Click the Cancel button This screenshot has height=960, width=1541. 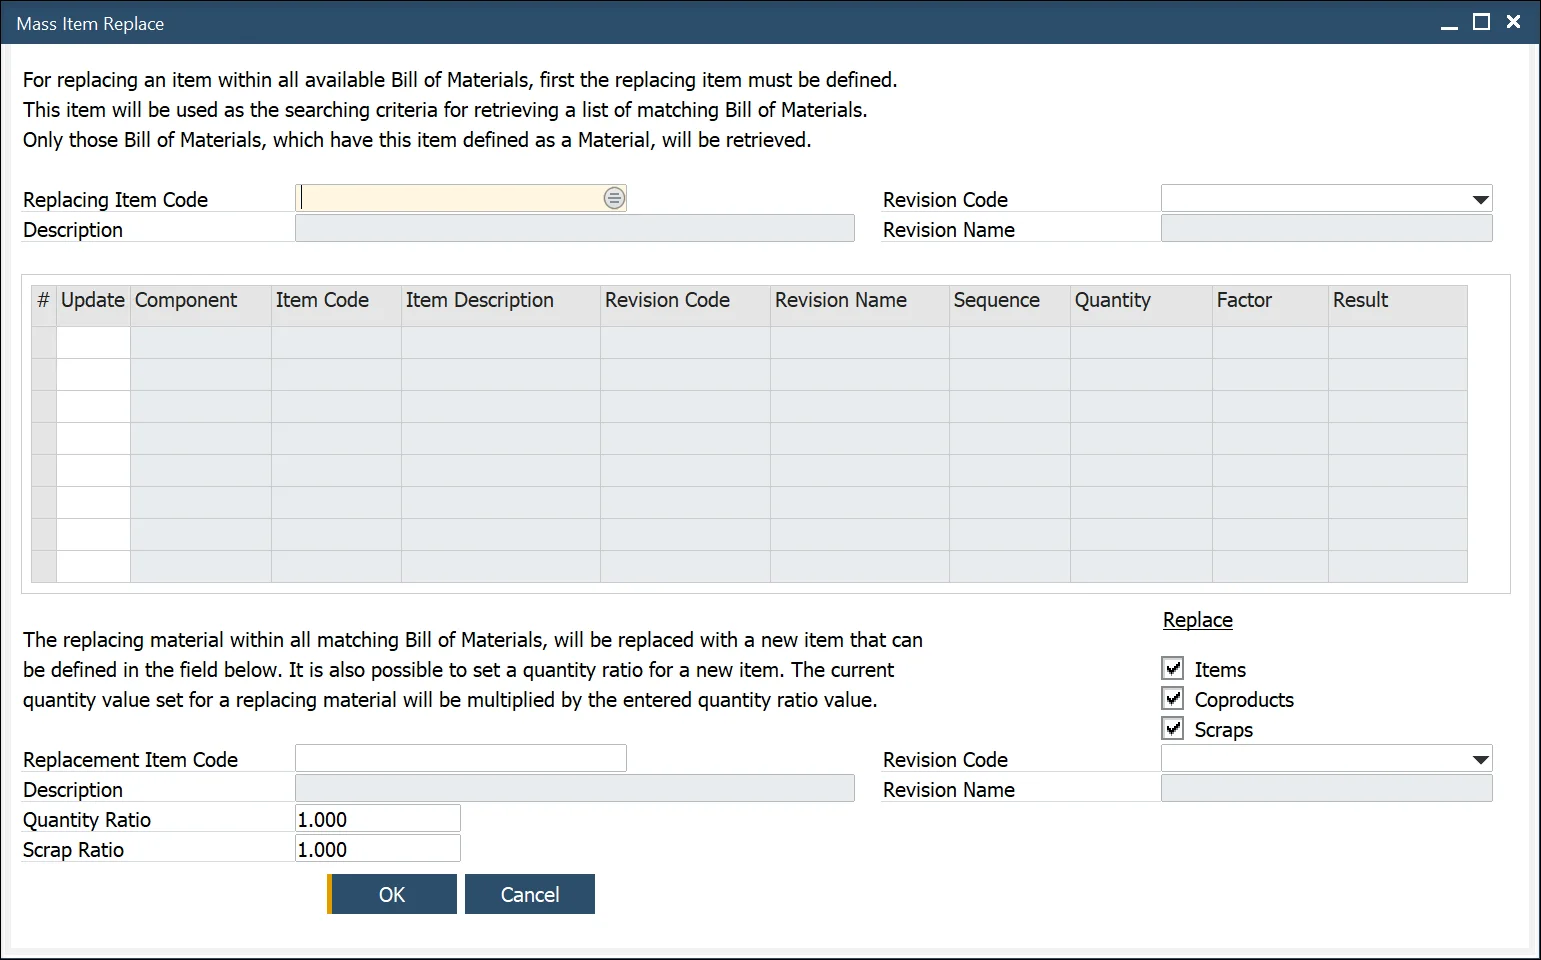pos(529,894)
